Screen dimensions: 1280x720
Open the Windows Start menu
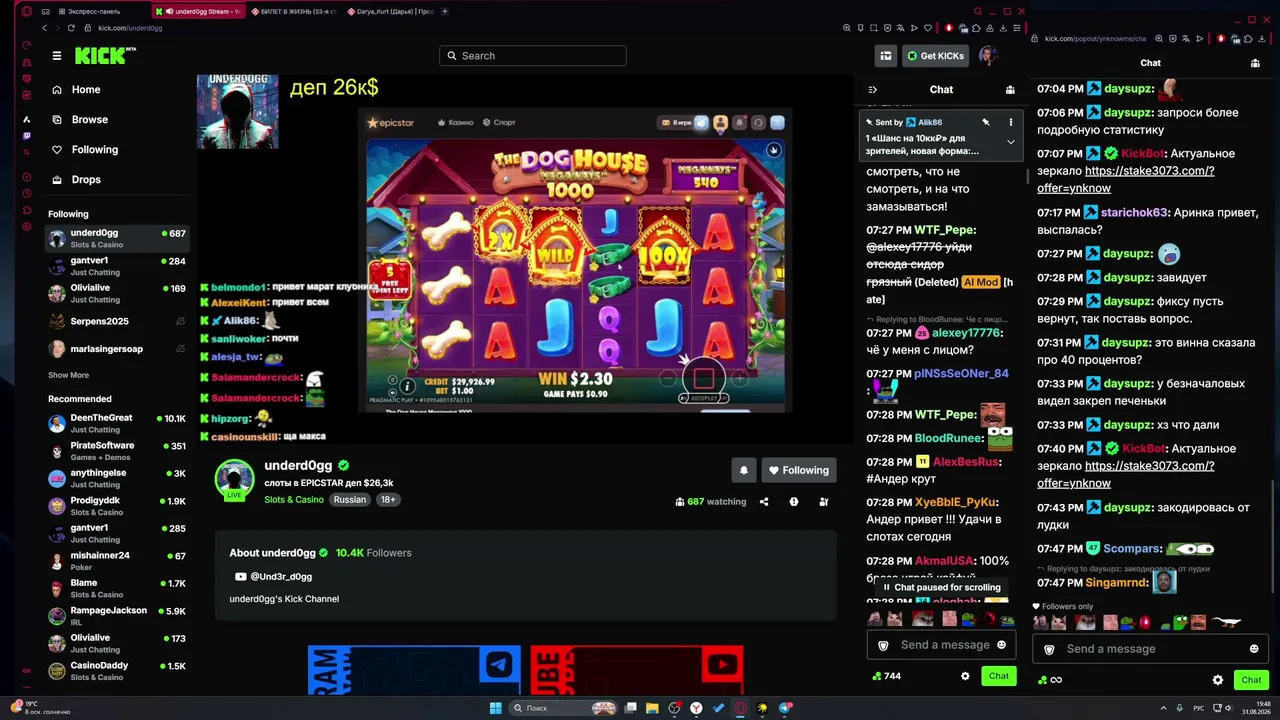point(495,708)
